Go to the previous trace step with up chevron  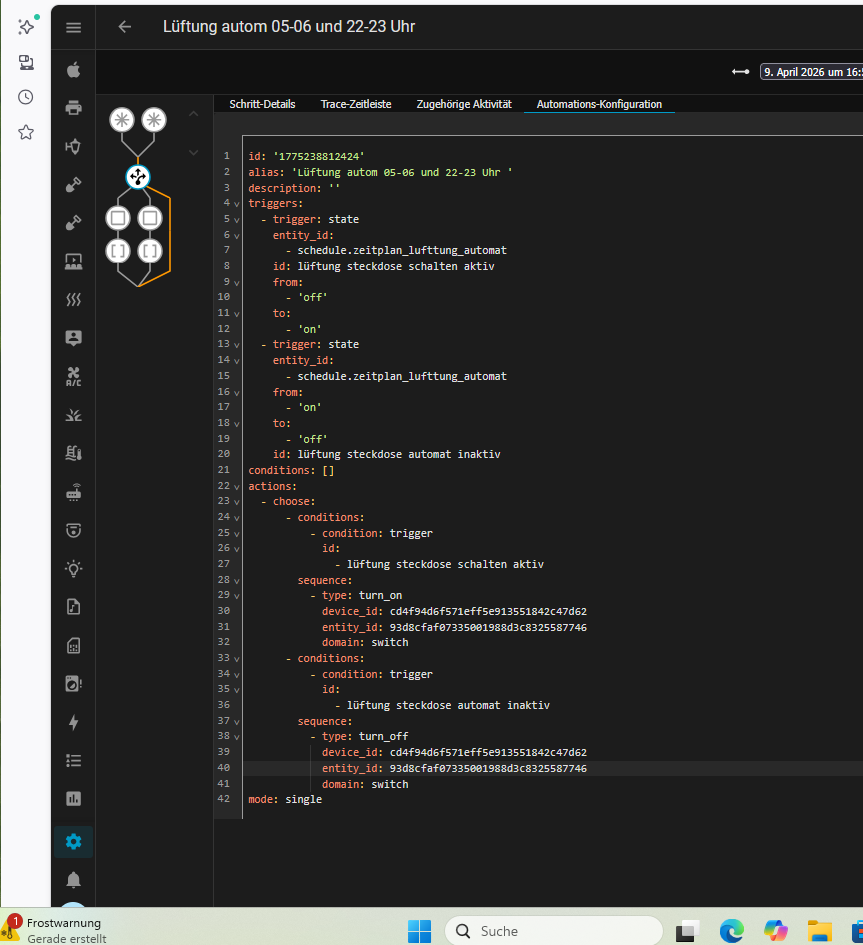pos(194,113)
